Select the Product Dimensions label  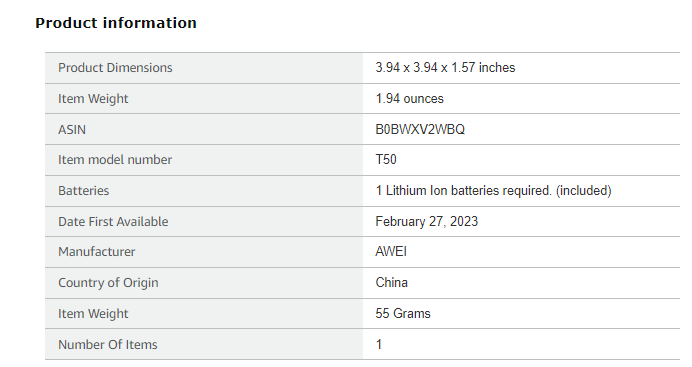(x=115, y=67)
